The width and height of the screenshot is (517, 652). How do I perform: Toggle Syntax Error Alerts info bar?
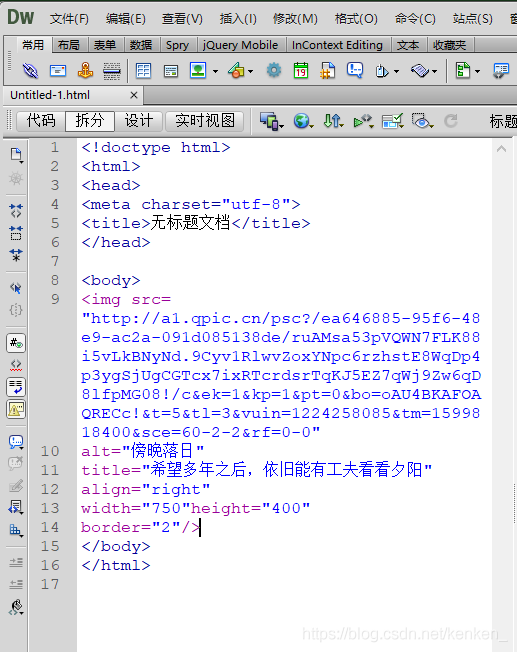point(16,410)
